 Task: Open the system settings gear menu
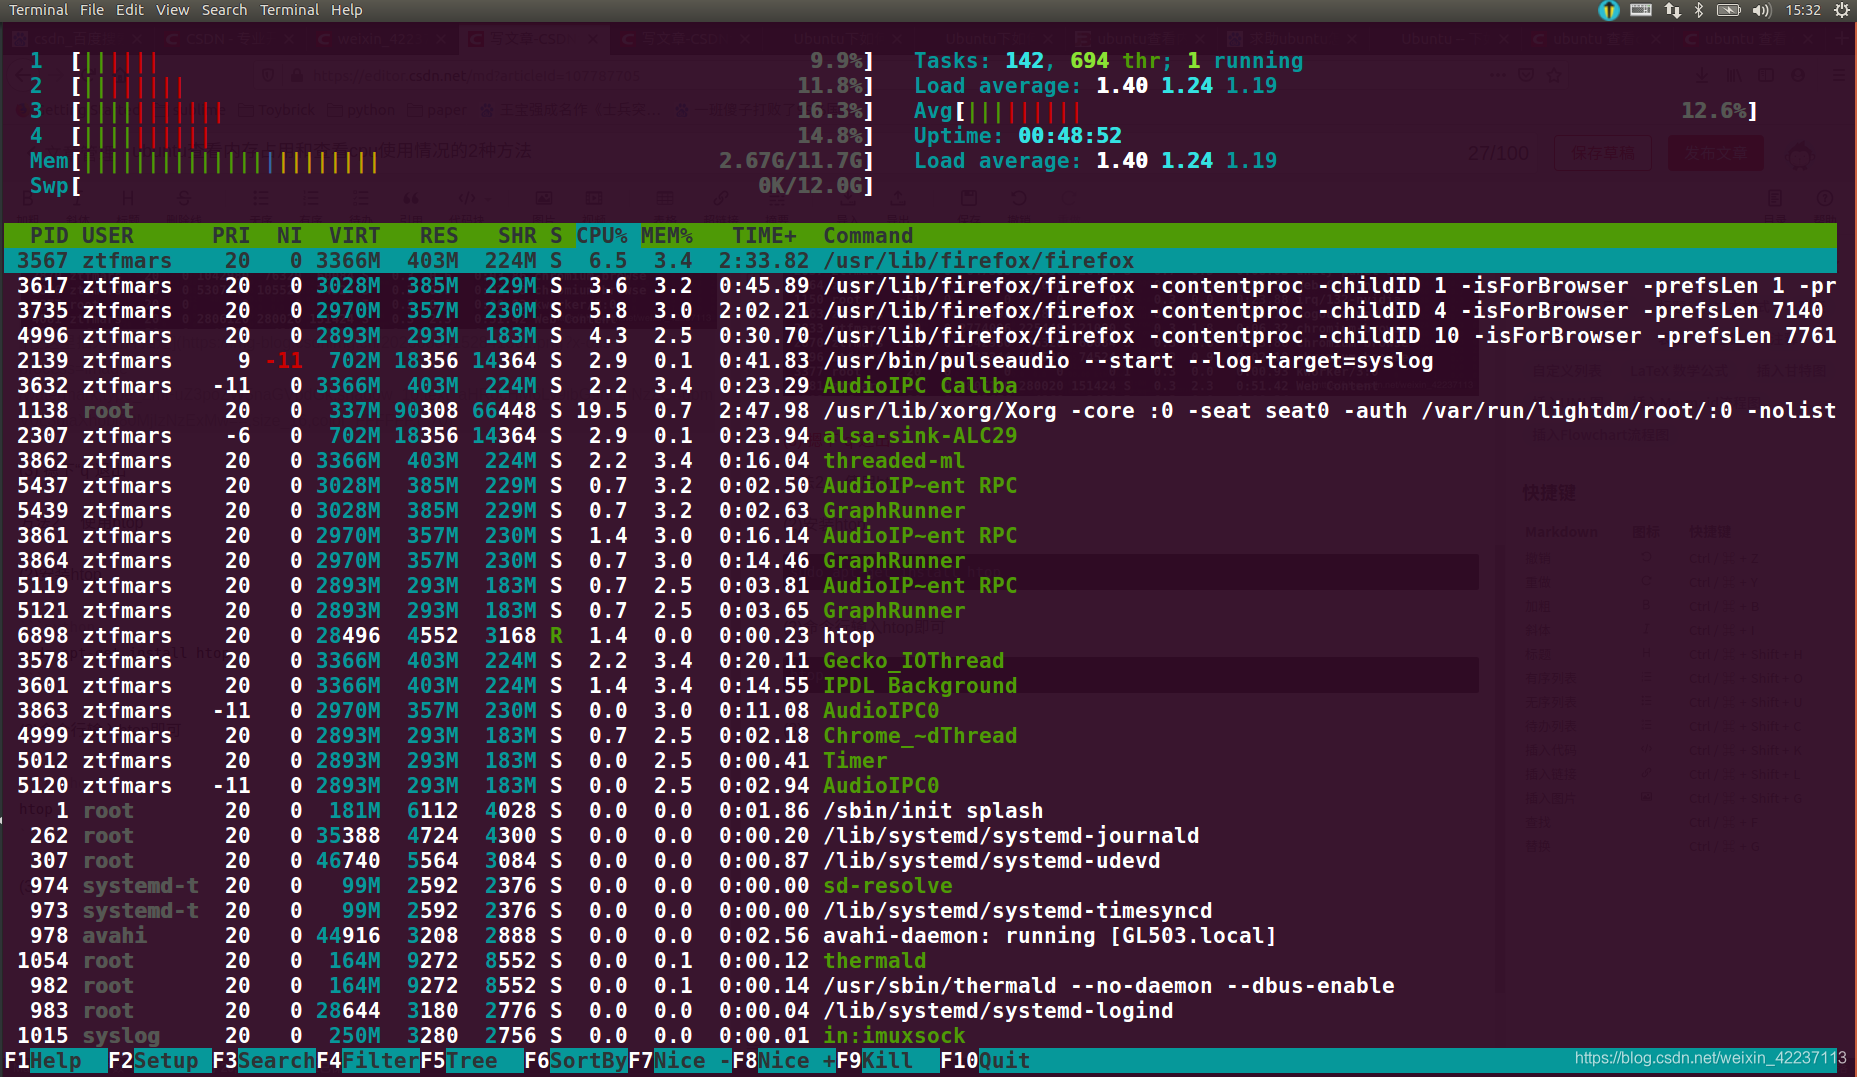pos(1842,10)
